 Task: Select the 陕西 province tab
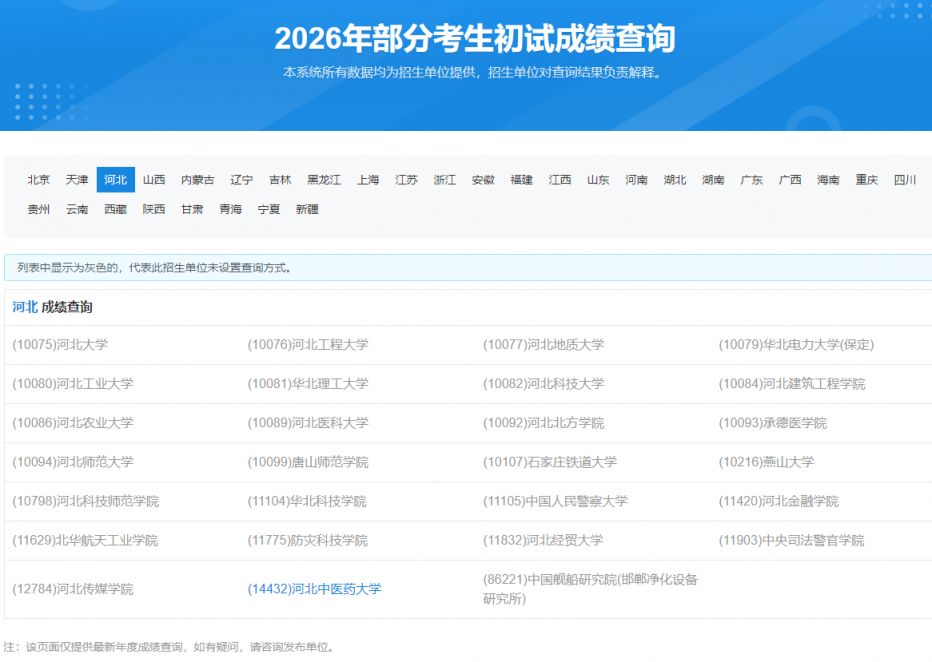[154, 209]
